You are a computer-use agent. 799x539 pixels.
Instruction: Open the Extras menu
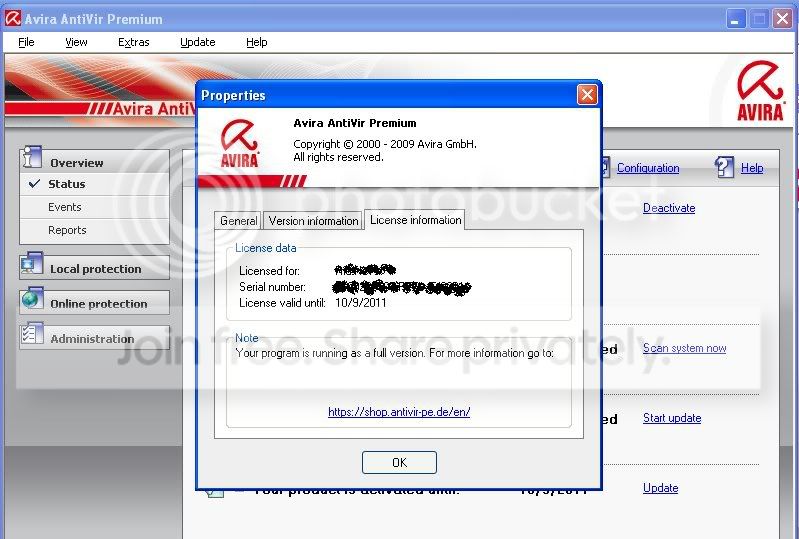134,42
